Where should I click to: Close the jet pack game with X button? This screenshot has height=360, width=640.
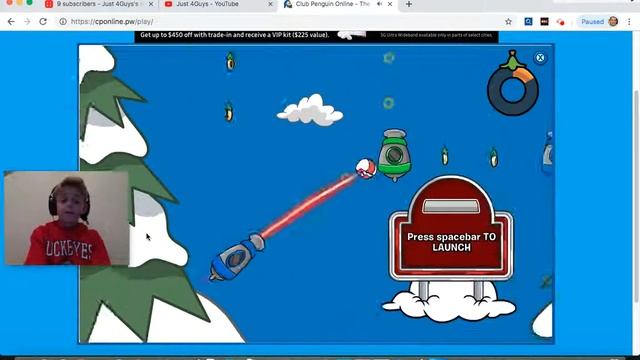point(540,58)
